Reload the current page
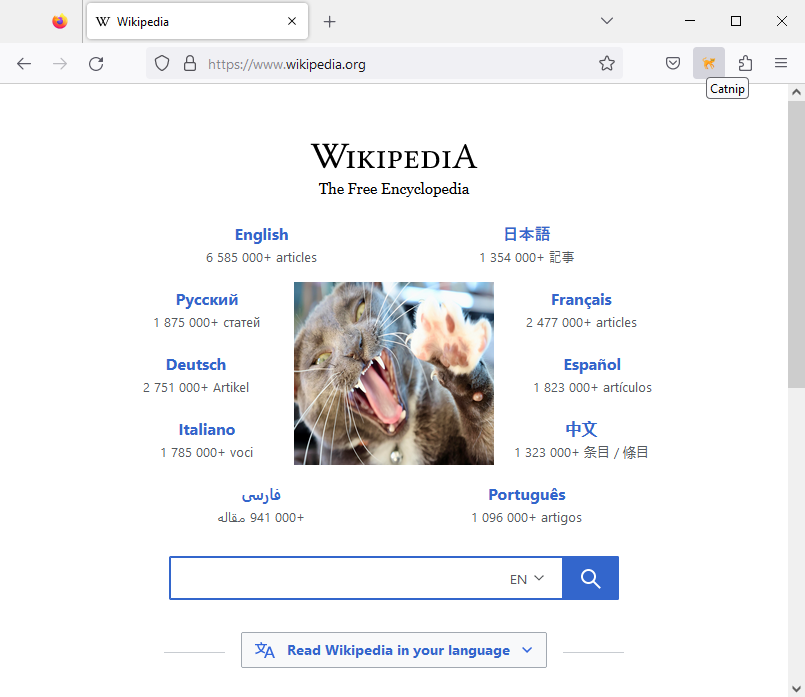The height and width of the screenshot is (697, 805). coord(96,64)
